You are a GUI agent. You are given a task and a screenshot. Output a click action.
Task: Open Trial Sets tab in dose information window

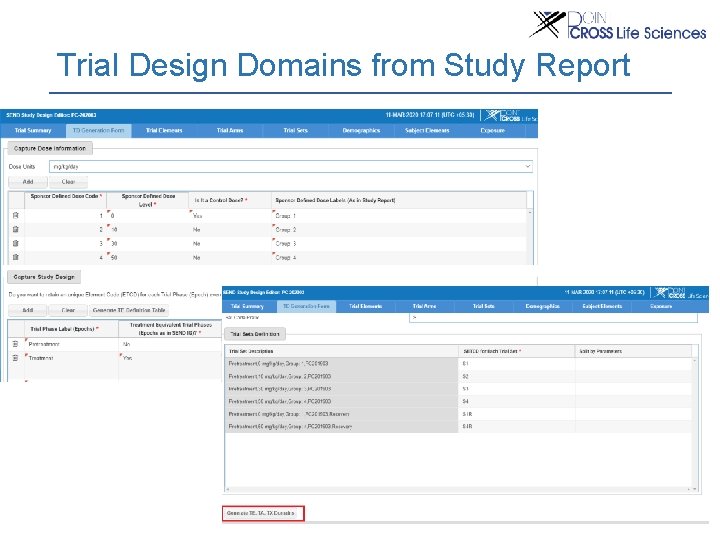coord(296,130)
